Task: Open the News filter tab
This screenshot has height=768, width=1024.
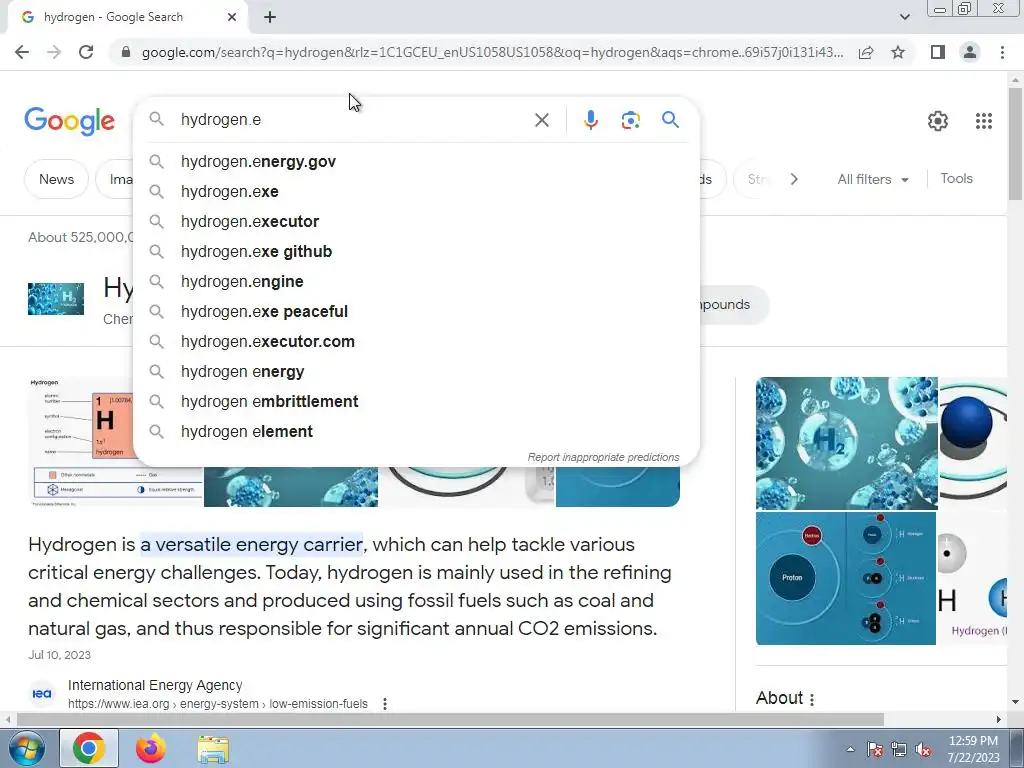Action: [56, 179]
